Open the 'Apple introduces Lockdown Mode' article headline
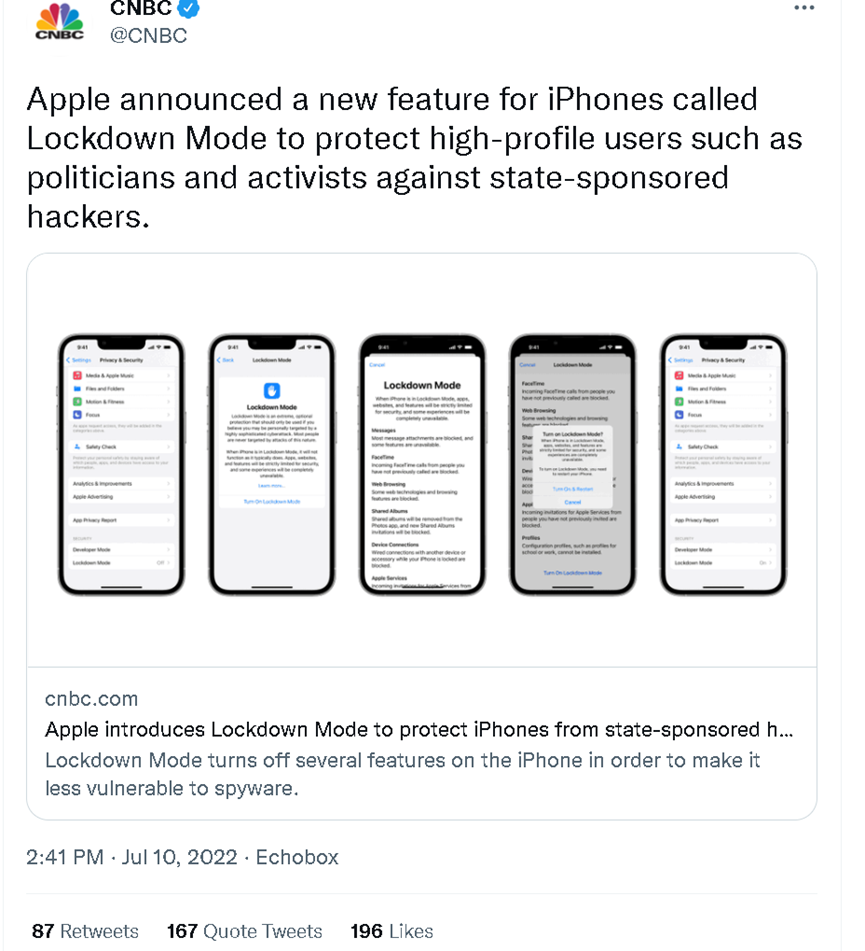 pyautogui.click(x=420, y=730)
